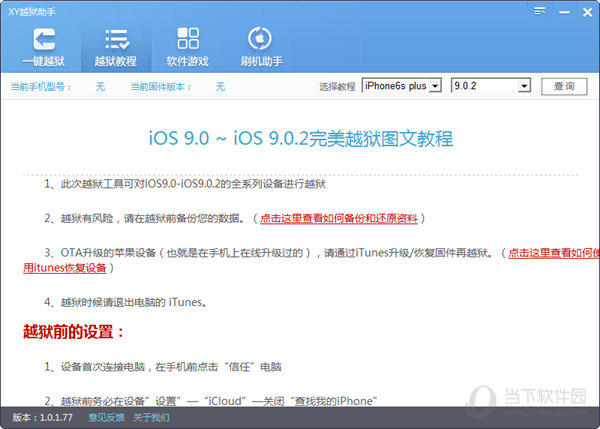This screenshot has width=600, height=429.
Task: Click the line about iCloud 查找我的iPhone
Action: click(211, 401)
